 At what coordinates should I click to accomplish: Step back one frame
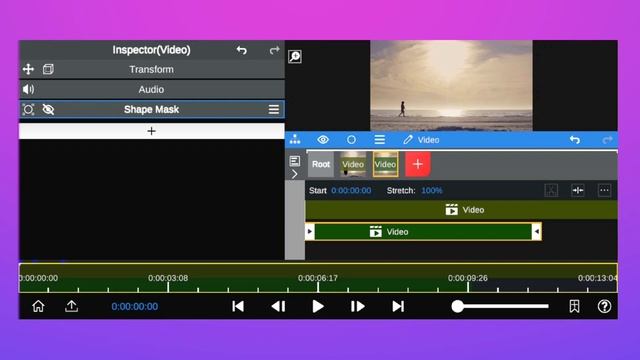[x=278, y=306]
